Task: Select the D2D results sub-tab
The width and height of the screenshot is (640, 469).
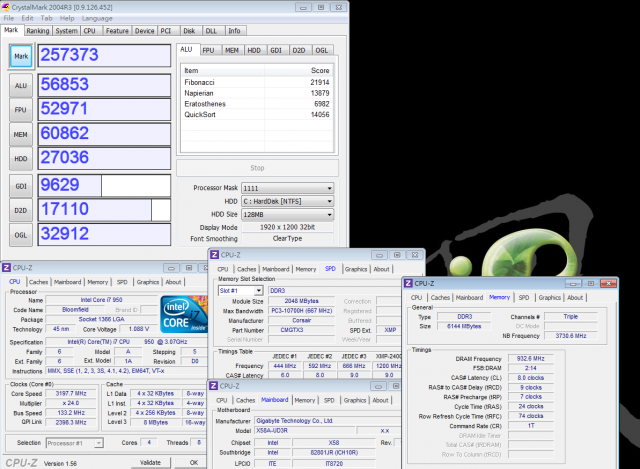Action: pyautogui.click(x=299, y=50)
